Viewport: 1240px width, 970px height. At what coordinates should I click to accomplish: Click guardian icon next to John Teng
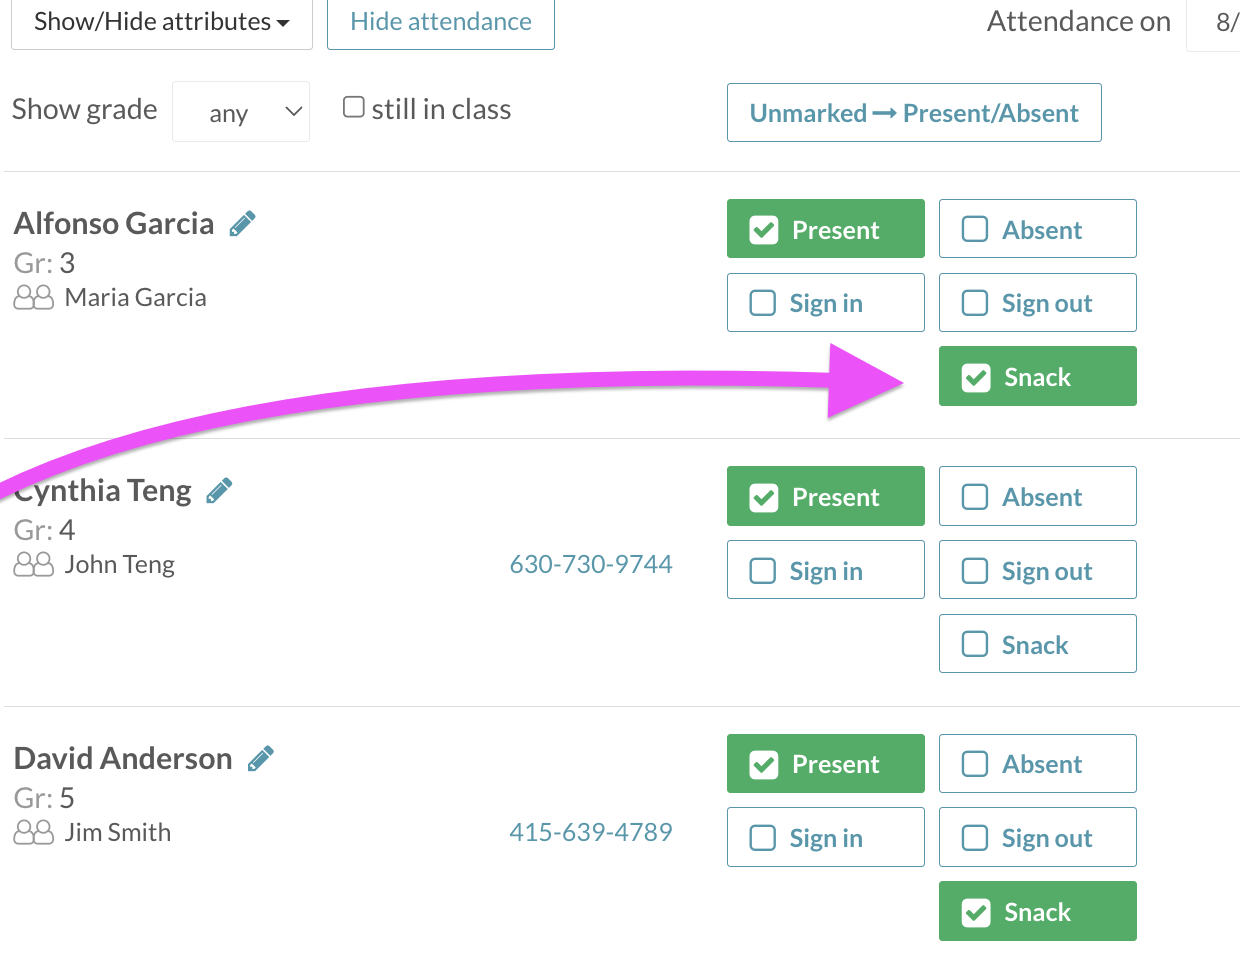click(34, 566)
